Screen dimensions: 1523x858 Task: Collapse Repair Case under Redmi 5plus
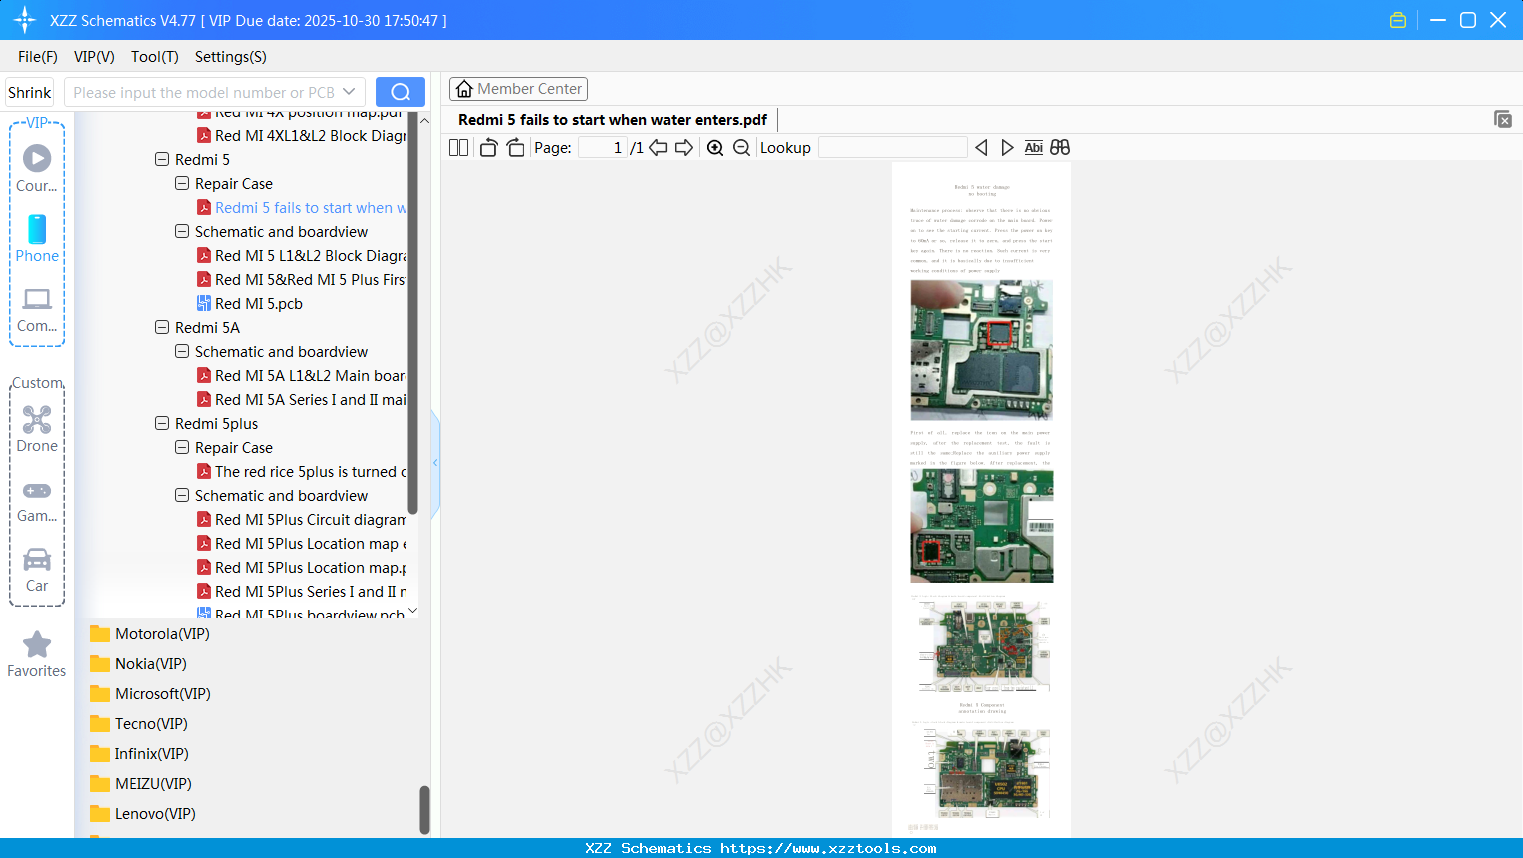pyautogui.click(x=182, y=448)
